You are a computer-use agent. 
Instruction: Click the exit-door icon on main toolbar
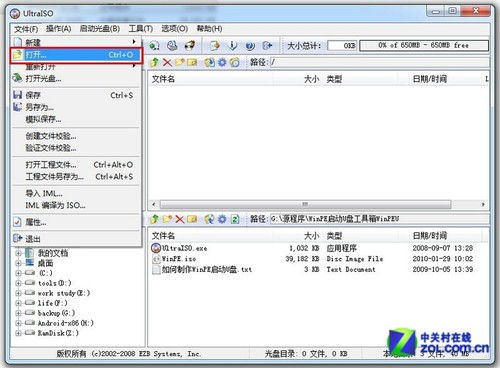[x=267, y=46]
